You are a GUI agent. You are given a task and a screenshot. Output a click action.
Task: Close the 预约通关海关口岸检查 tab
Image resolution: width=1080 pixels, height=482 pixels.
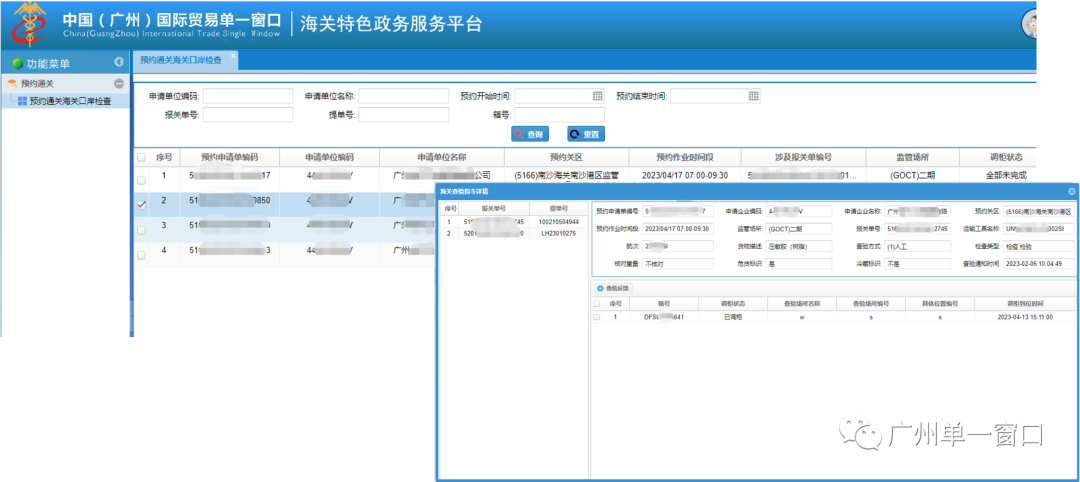[233, 55]
